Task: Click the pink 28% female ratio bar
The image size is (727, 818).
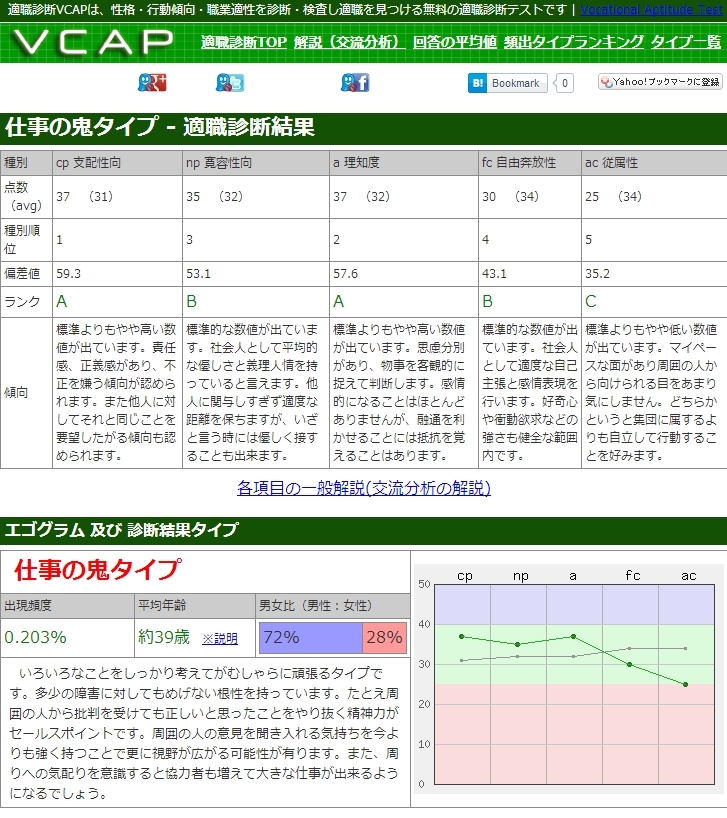Action: click(384, 637)
